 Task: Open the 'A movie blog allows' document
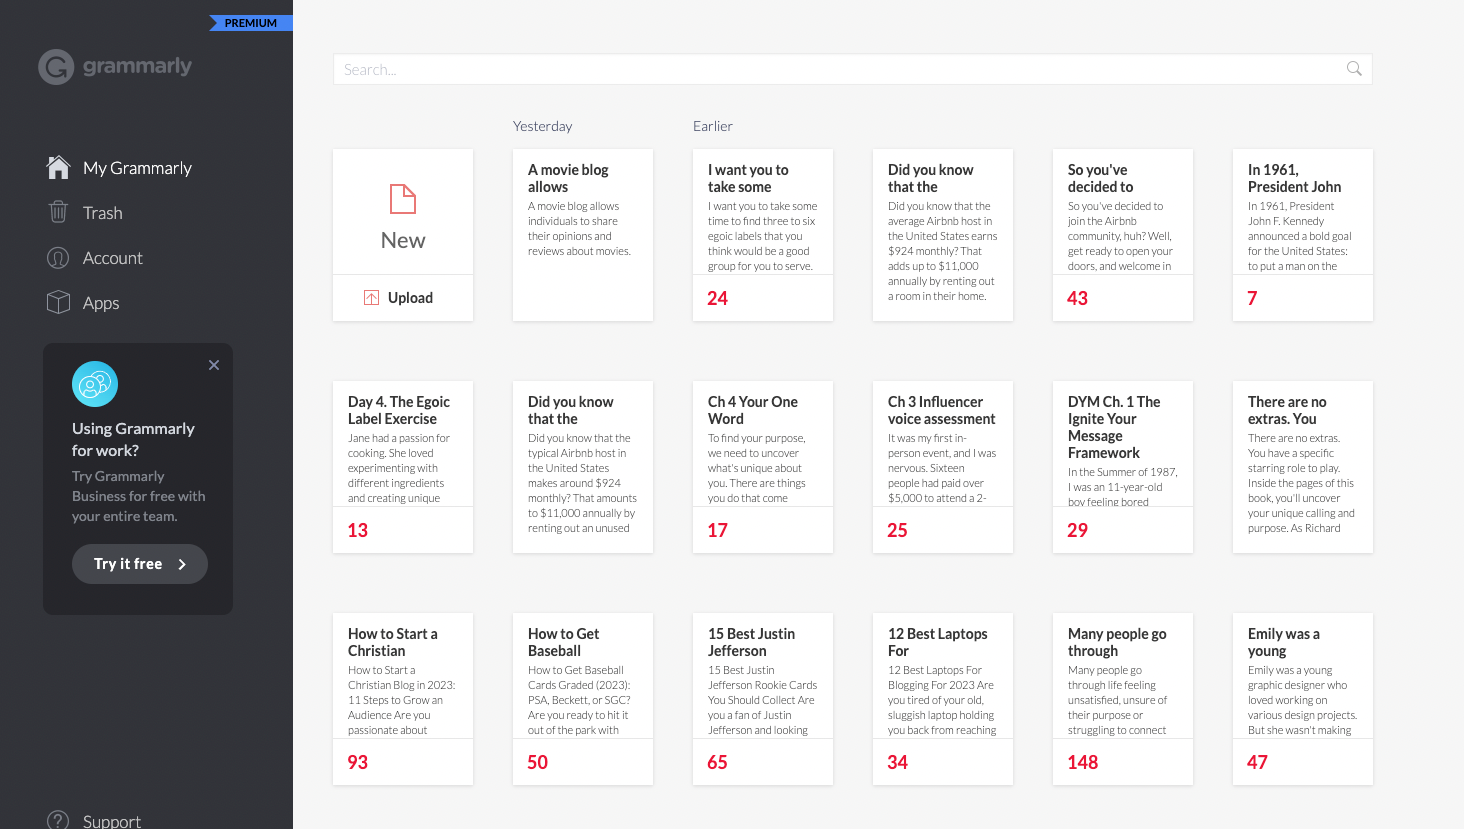click(x=583, y=235)
